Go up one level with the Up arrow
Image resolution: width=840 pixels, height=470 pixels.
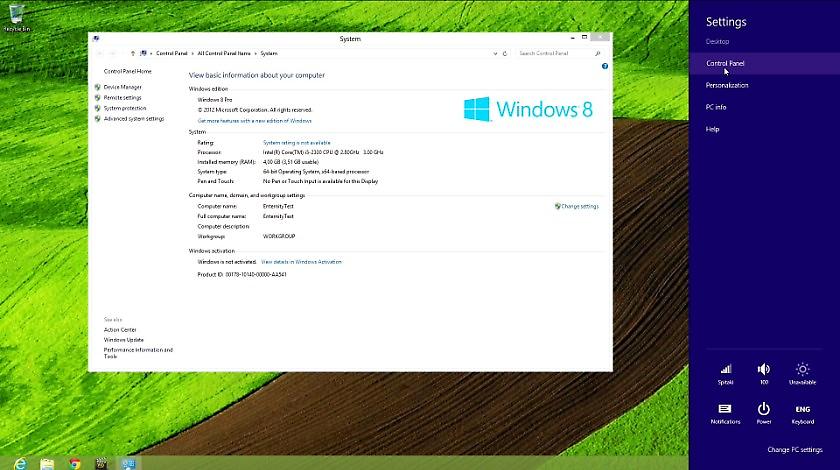(x=133, y=54)
